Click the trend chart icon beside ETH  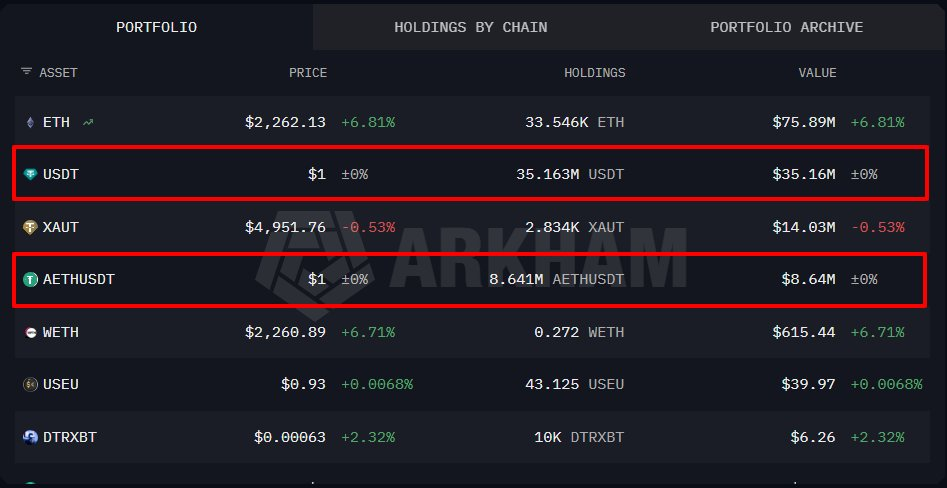pos(89,123)
